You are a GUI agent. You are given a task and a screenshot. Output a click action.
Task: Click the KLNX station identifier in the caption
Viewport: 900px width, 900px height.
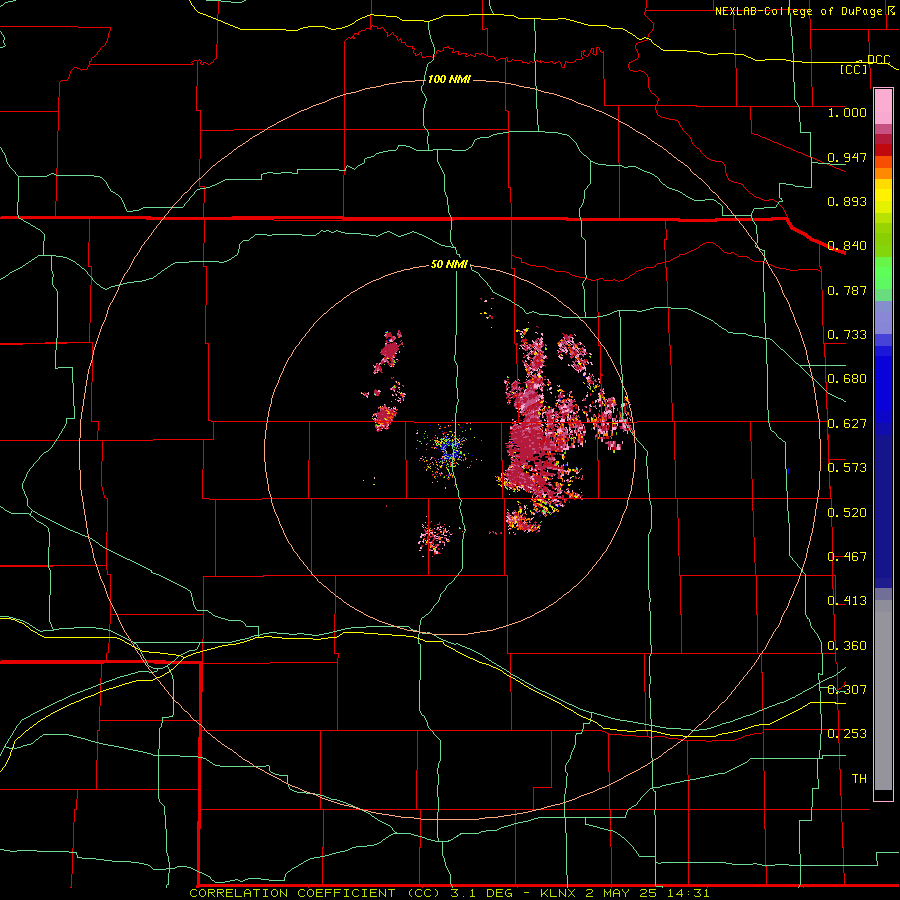(559, 893)
